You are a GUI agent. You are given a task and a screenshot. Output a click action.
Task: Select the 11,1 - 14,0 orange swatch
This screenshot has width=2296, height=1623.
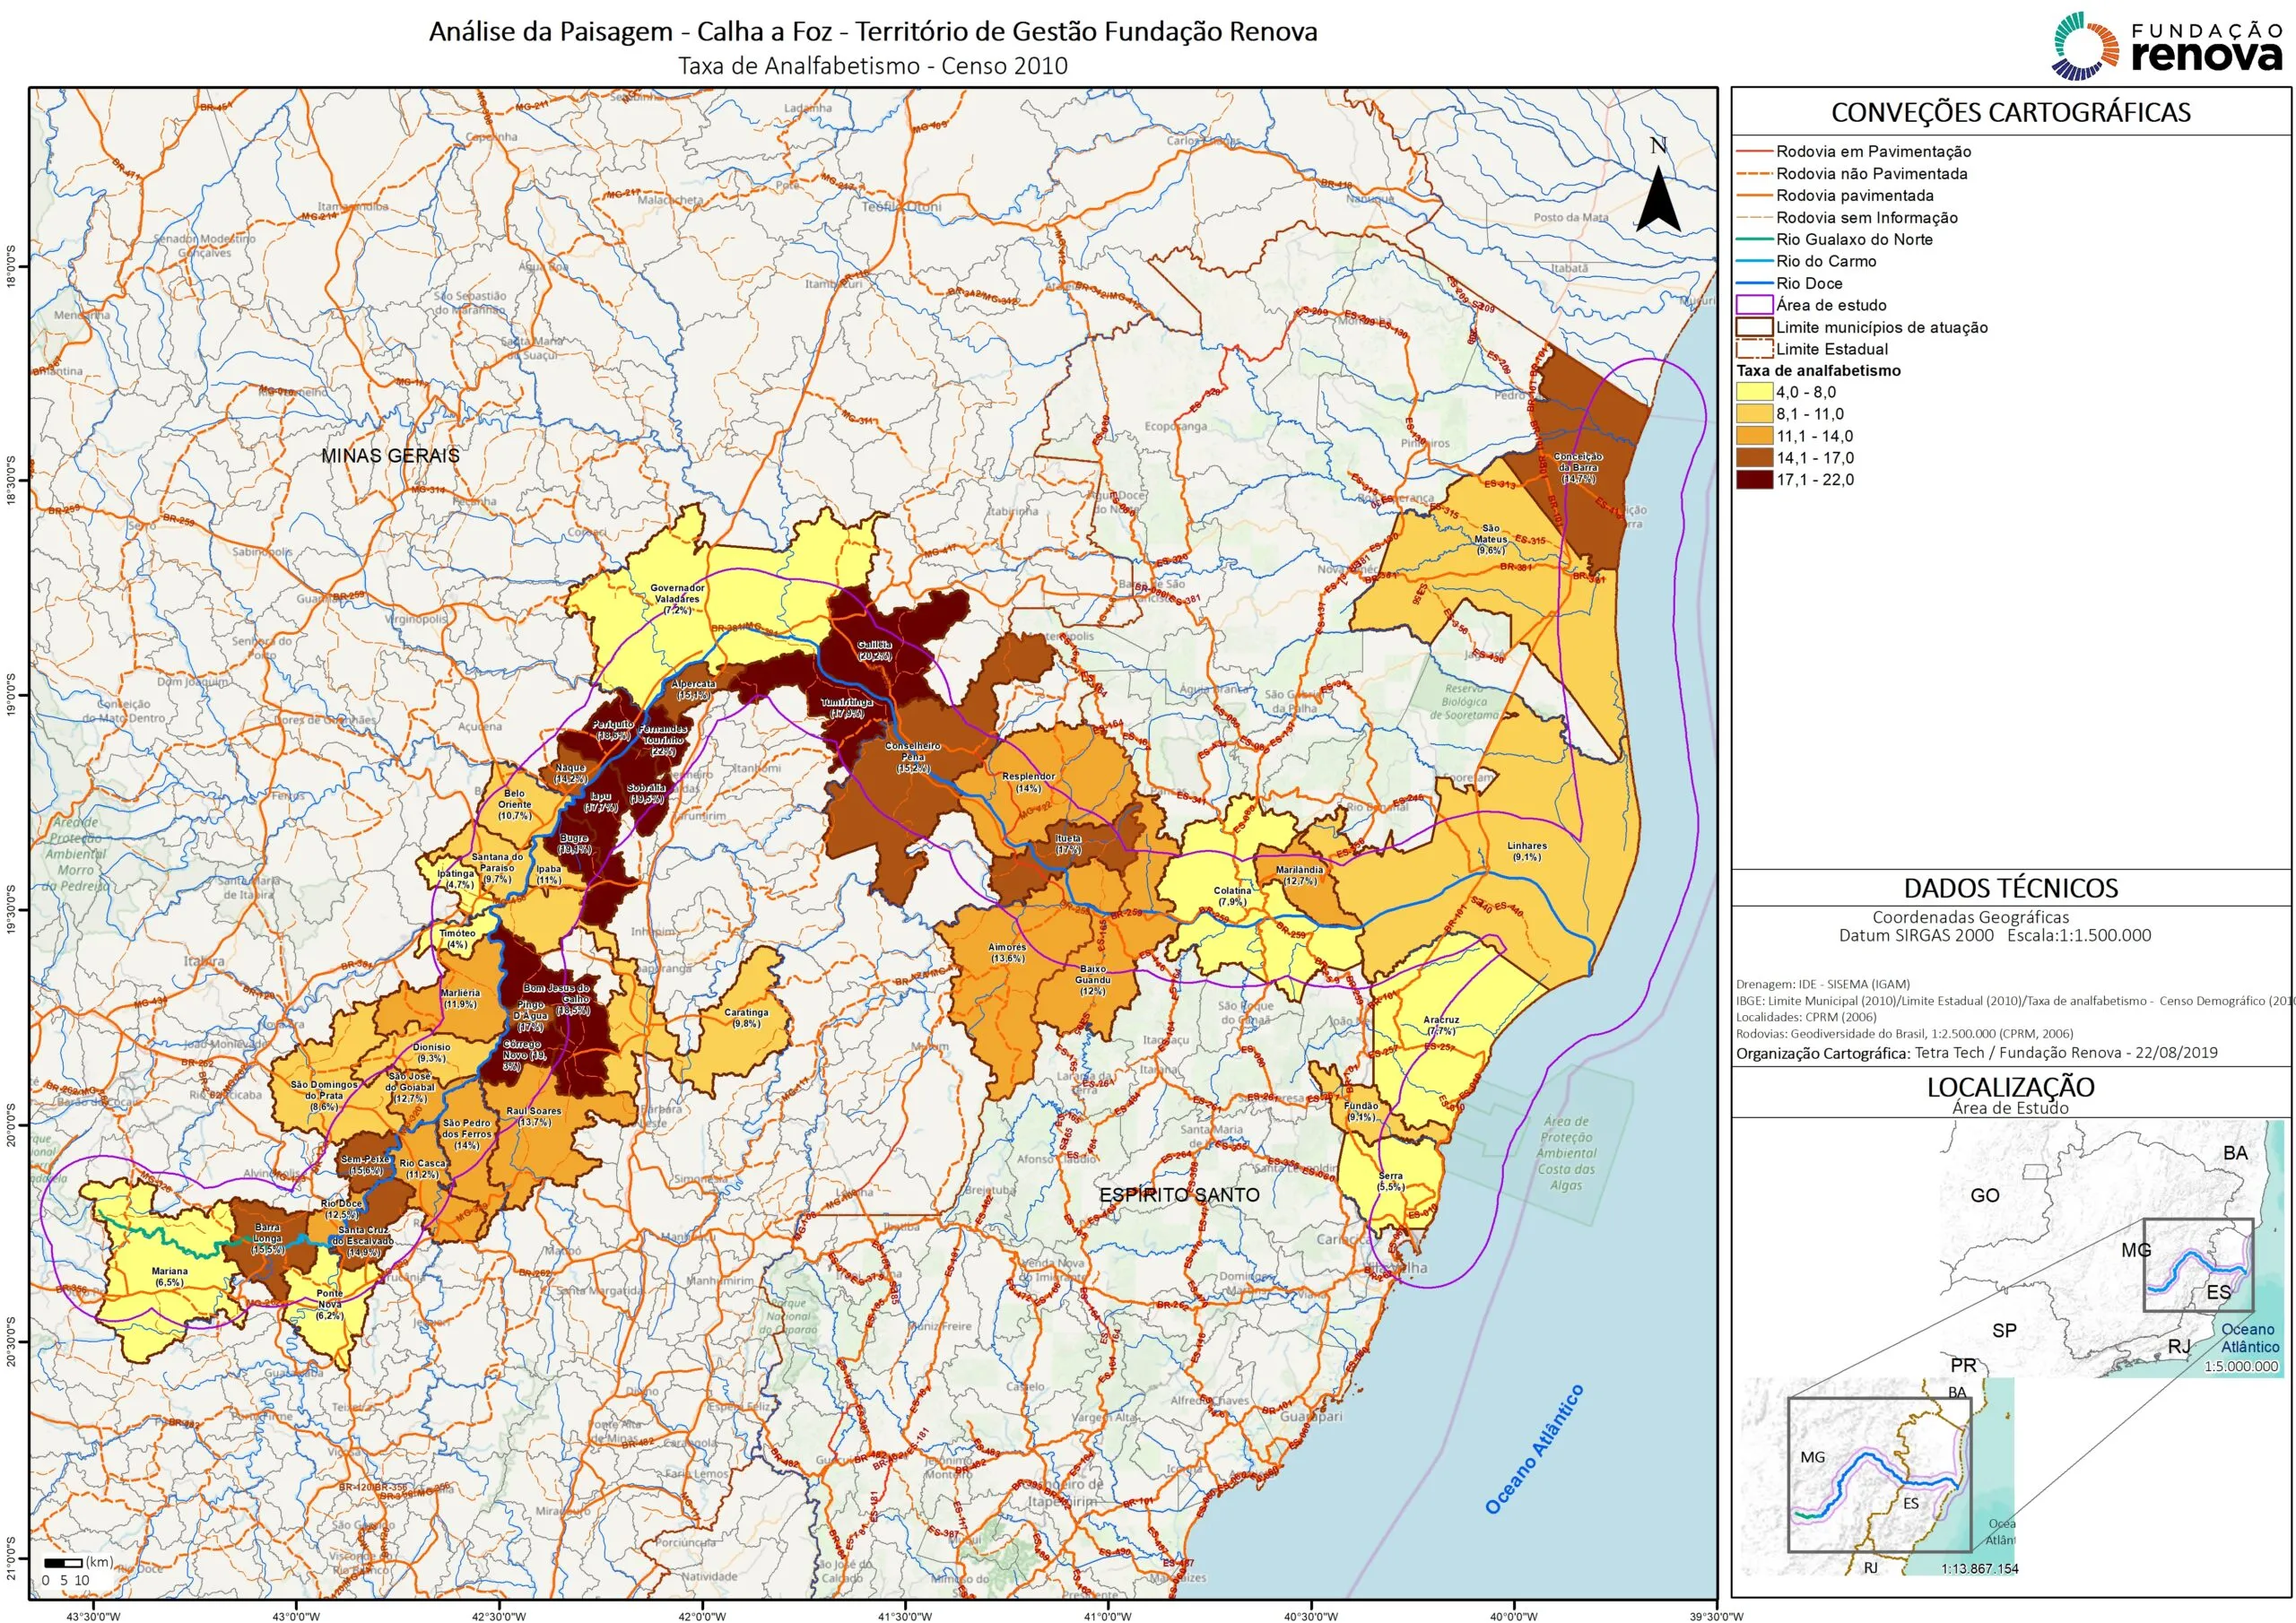coord(1755,436)
